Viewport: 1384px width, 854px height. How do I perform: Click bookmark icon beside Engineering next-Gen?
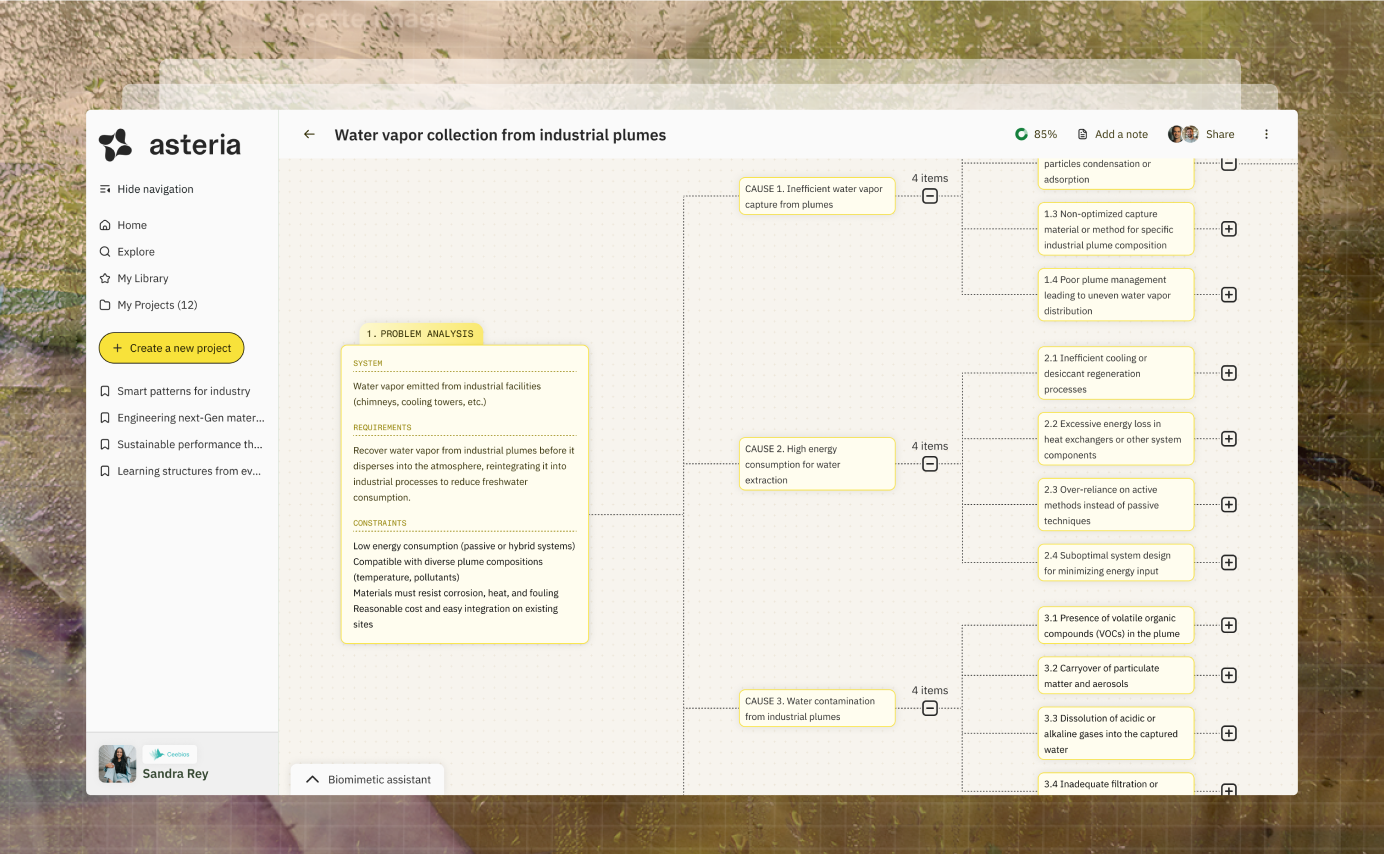(105, 418)
